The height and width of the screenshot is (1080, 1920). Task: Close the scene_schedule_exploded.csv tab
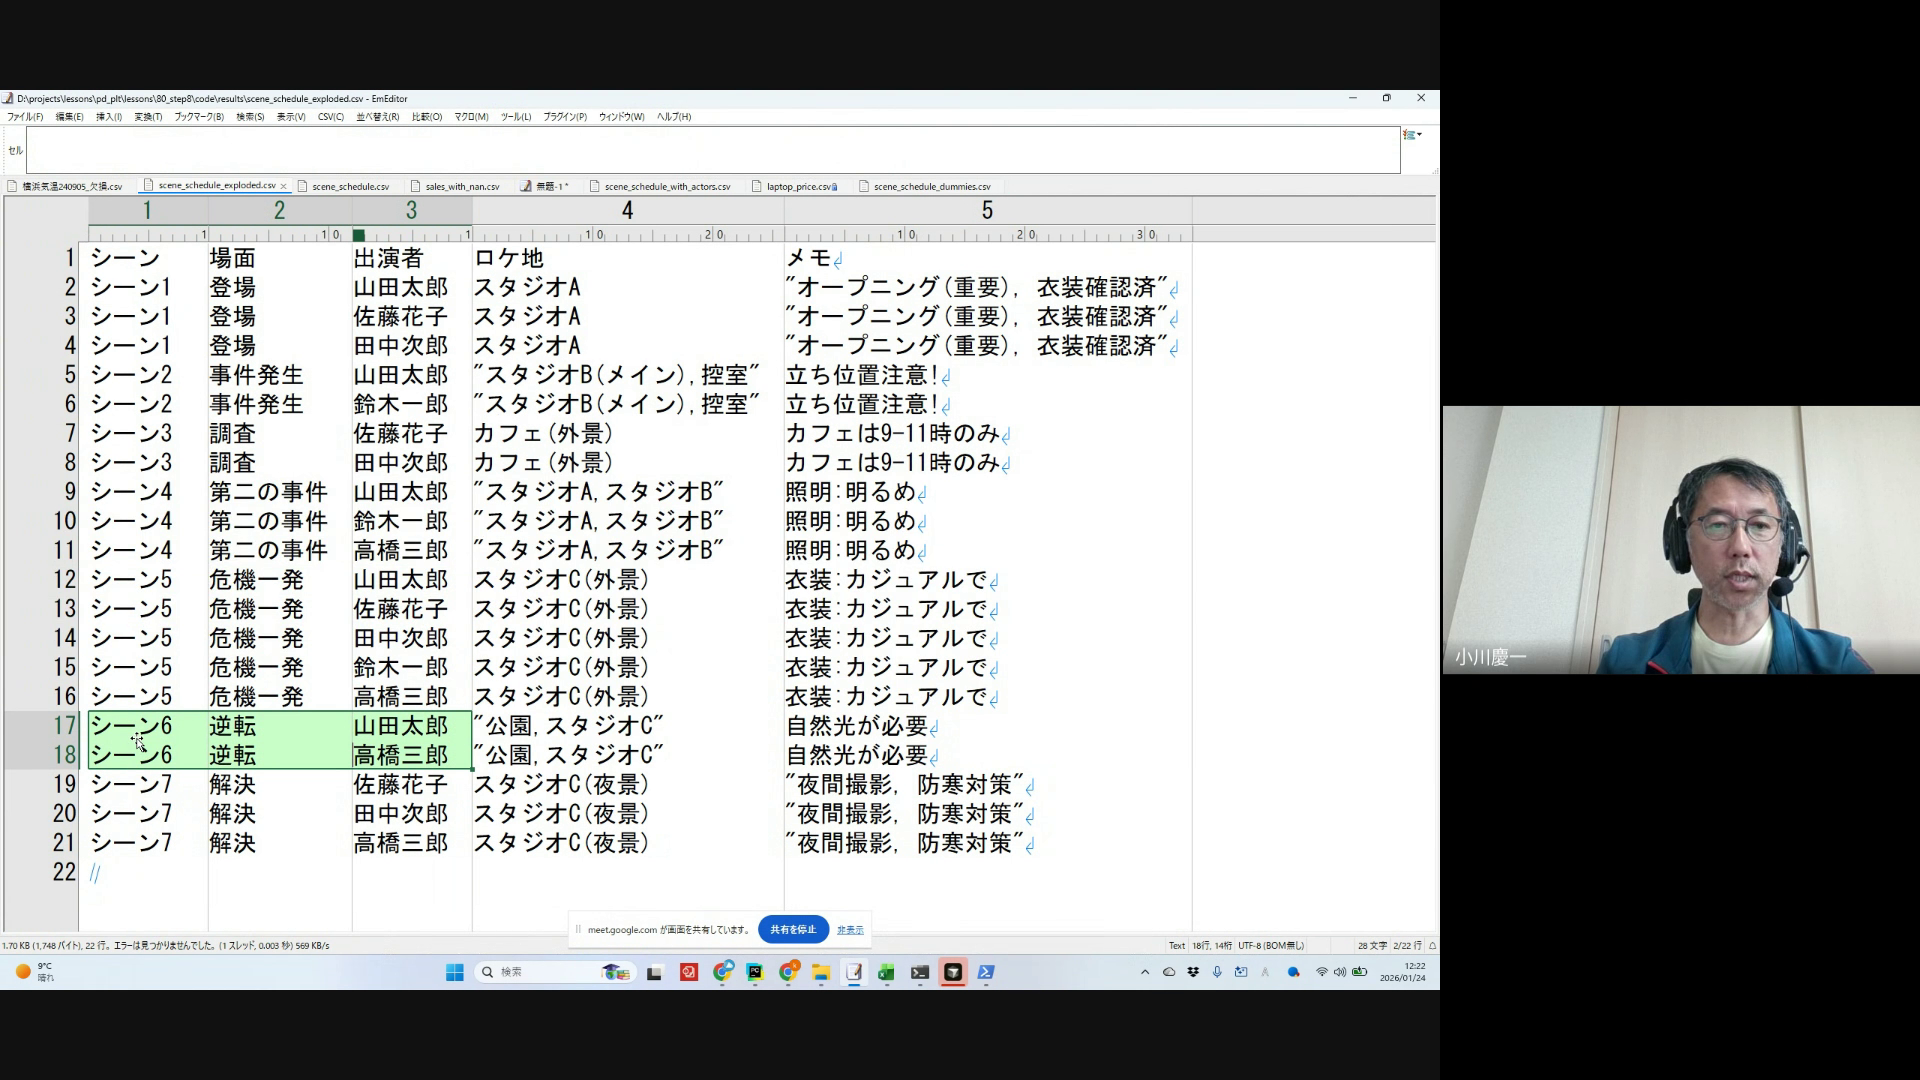click(284, 186)
